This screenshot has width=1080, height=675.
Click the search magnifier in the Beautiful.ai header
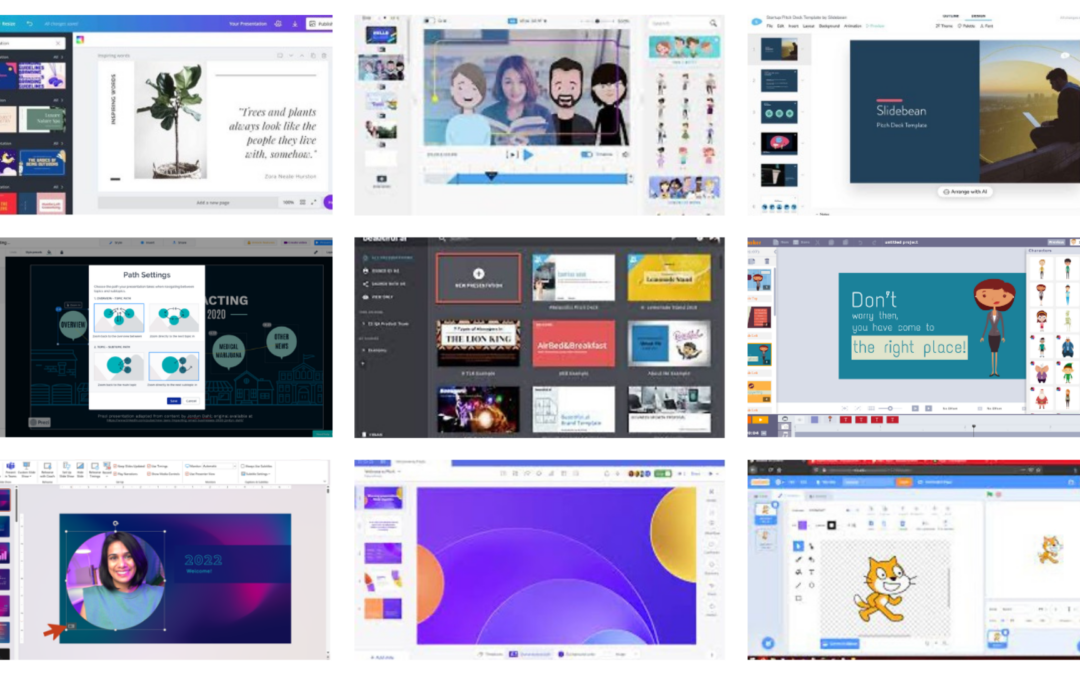pyautogui.click(x=442, y=239)
